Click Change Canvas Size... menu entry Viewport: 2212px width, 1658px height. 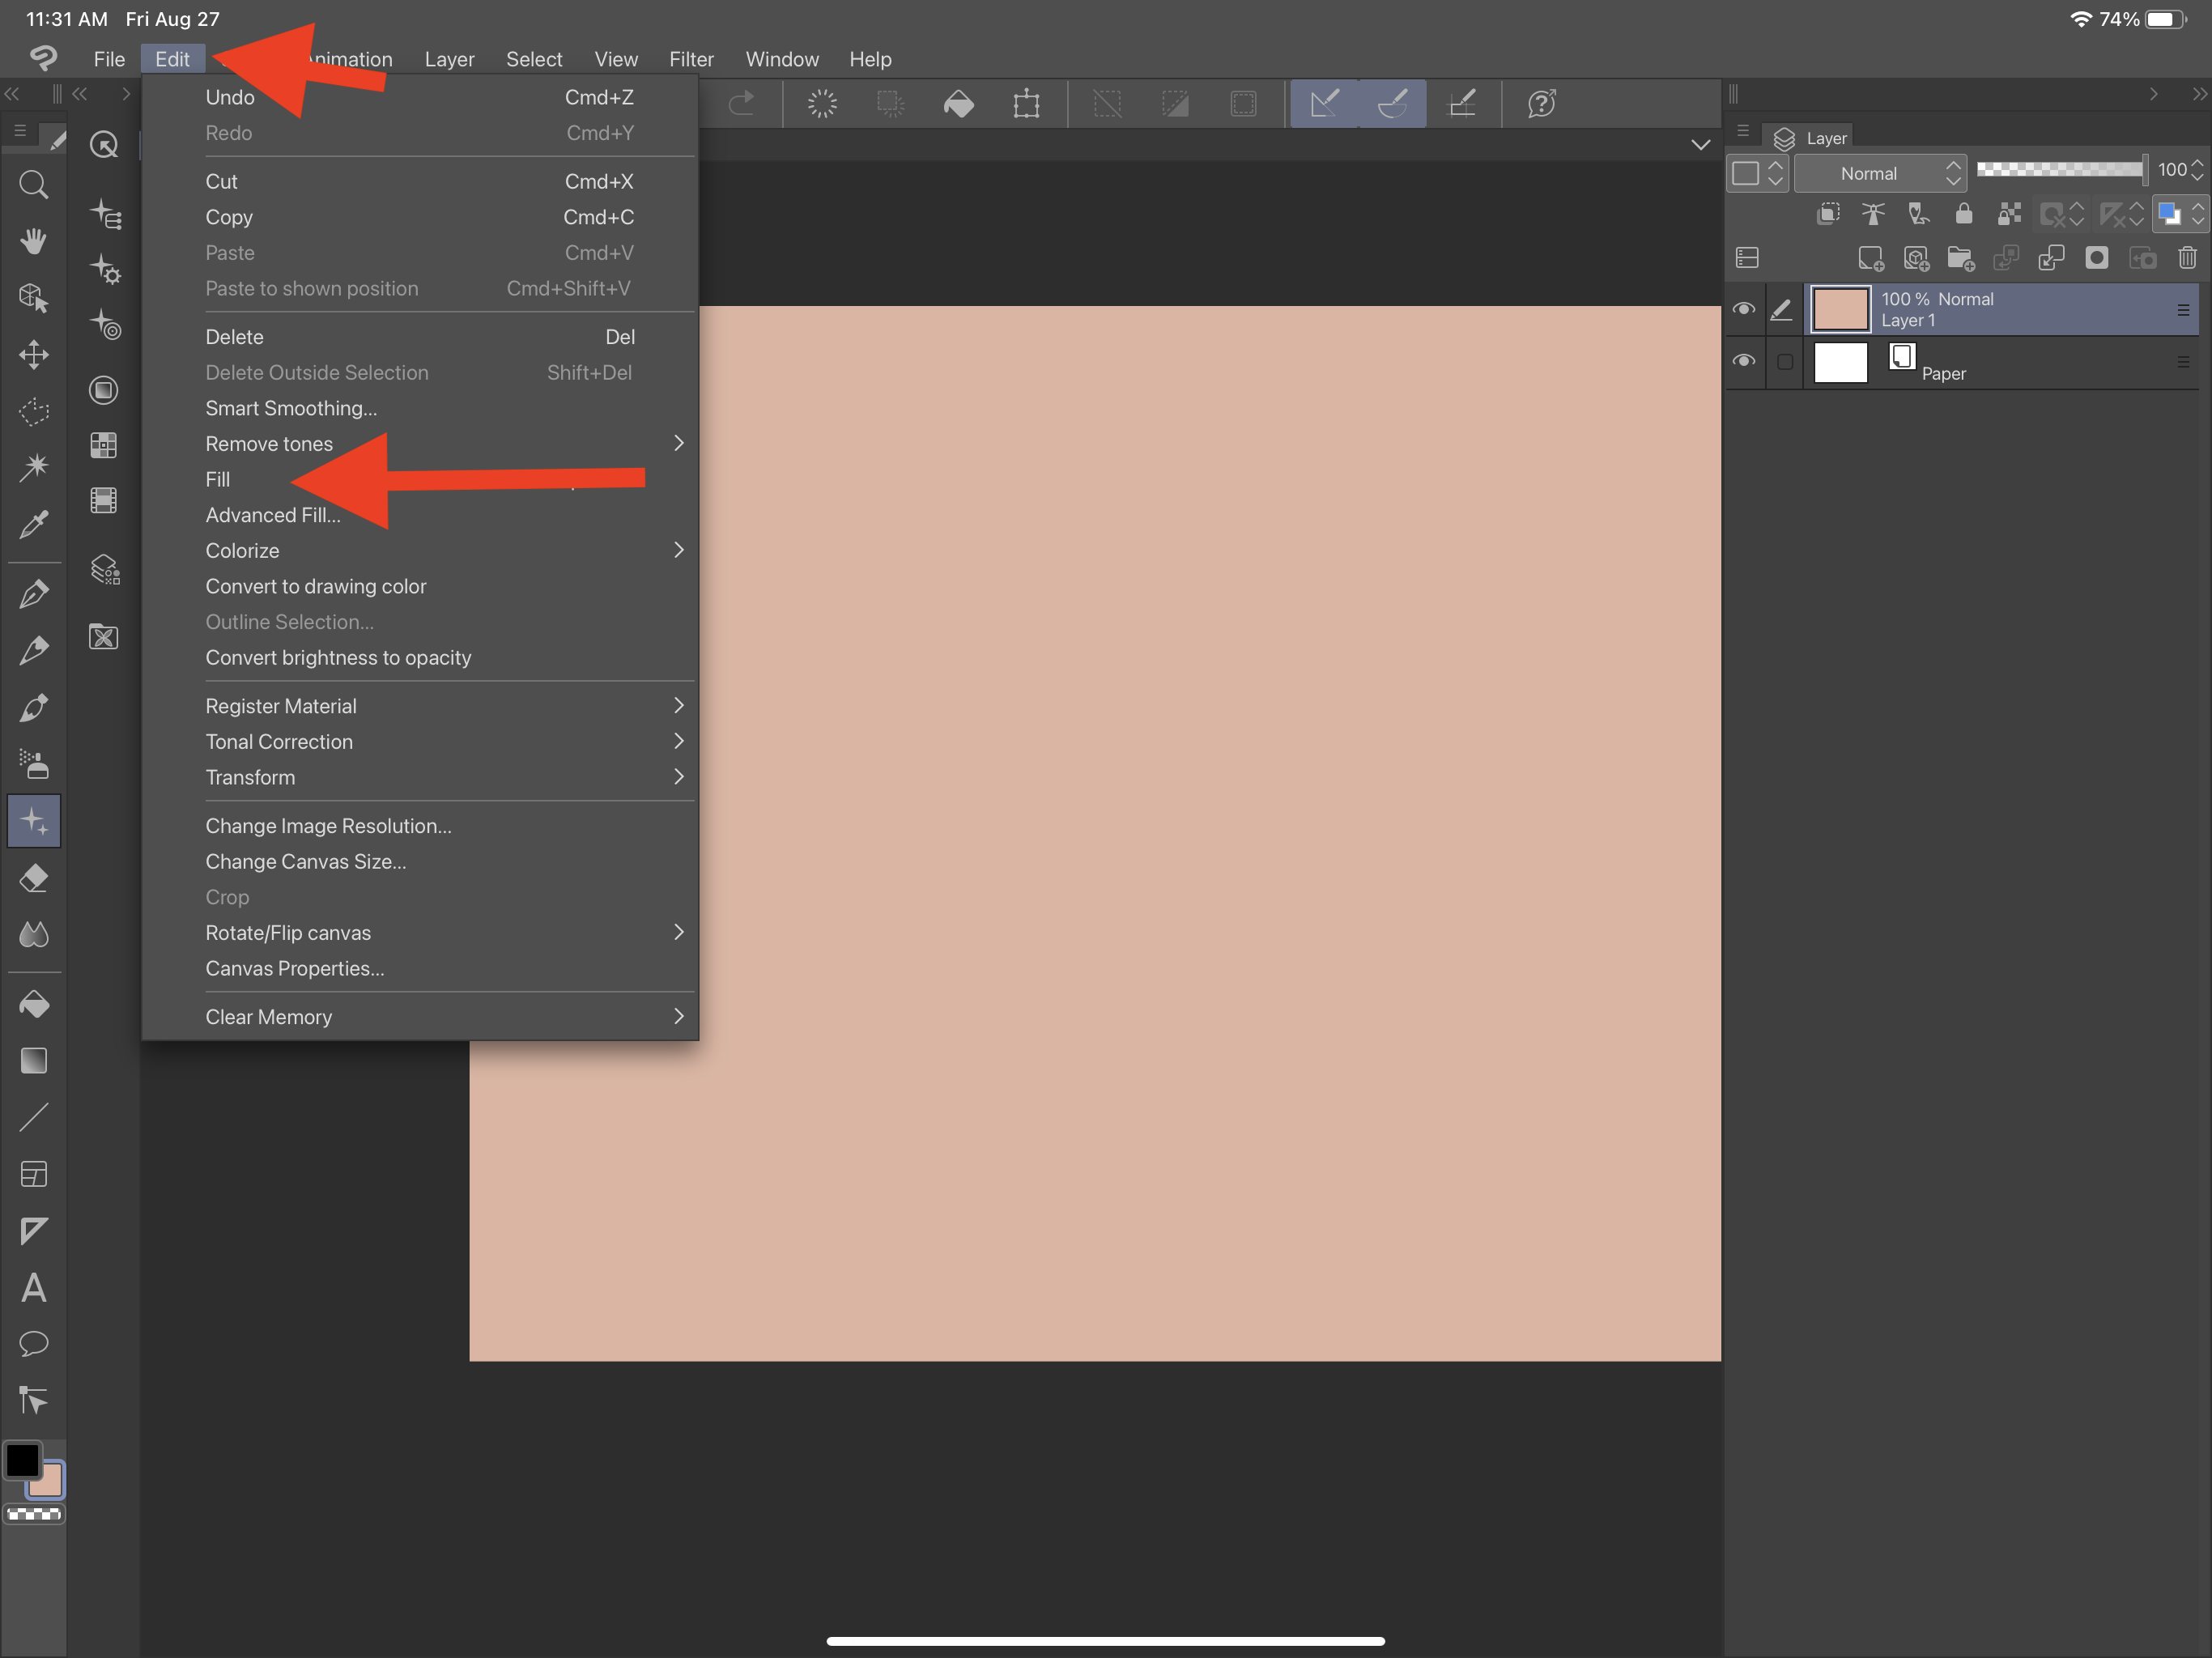(306, 861)
